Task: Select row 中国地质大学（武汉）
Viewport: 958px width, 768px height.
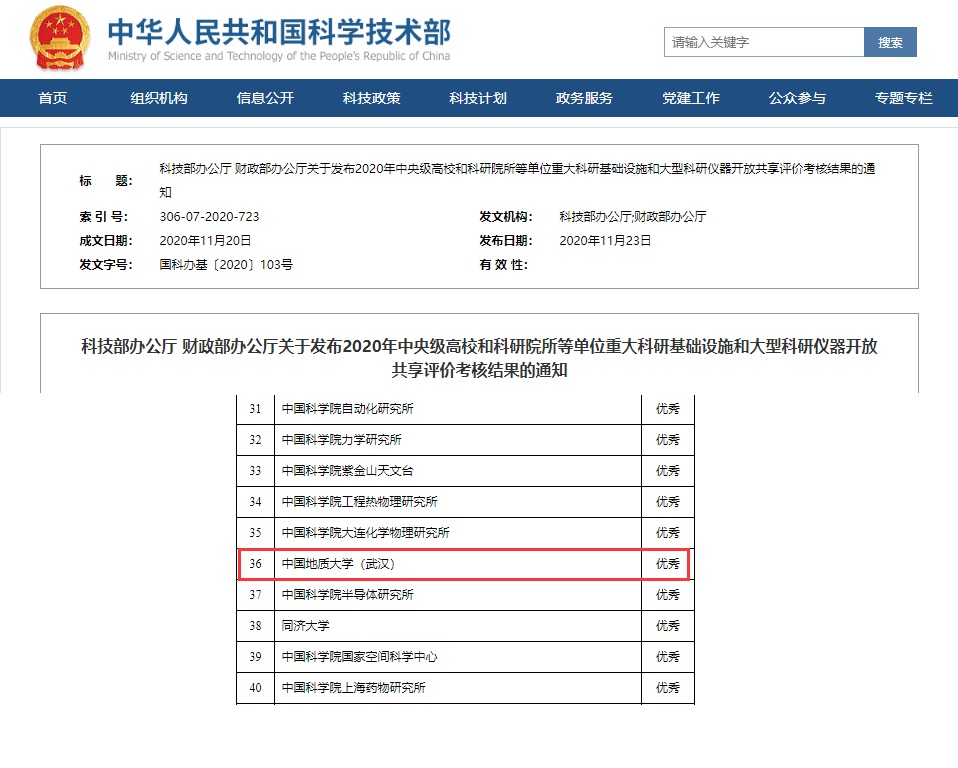Action: coord(466,564)
